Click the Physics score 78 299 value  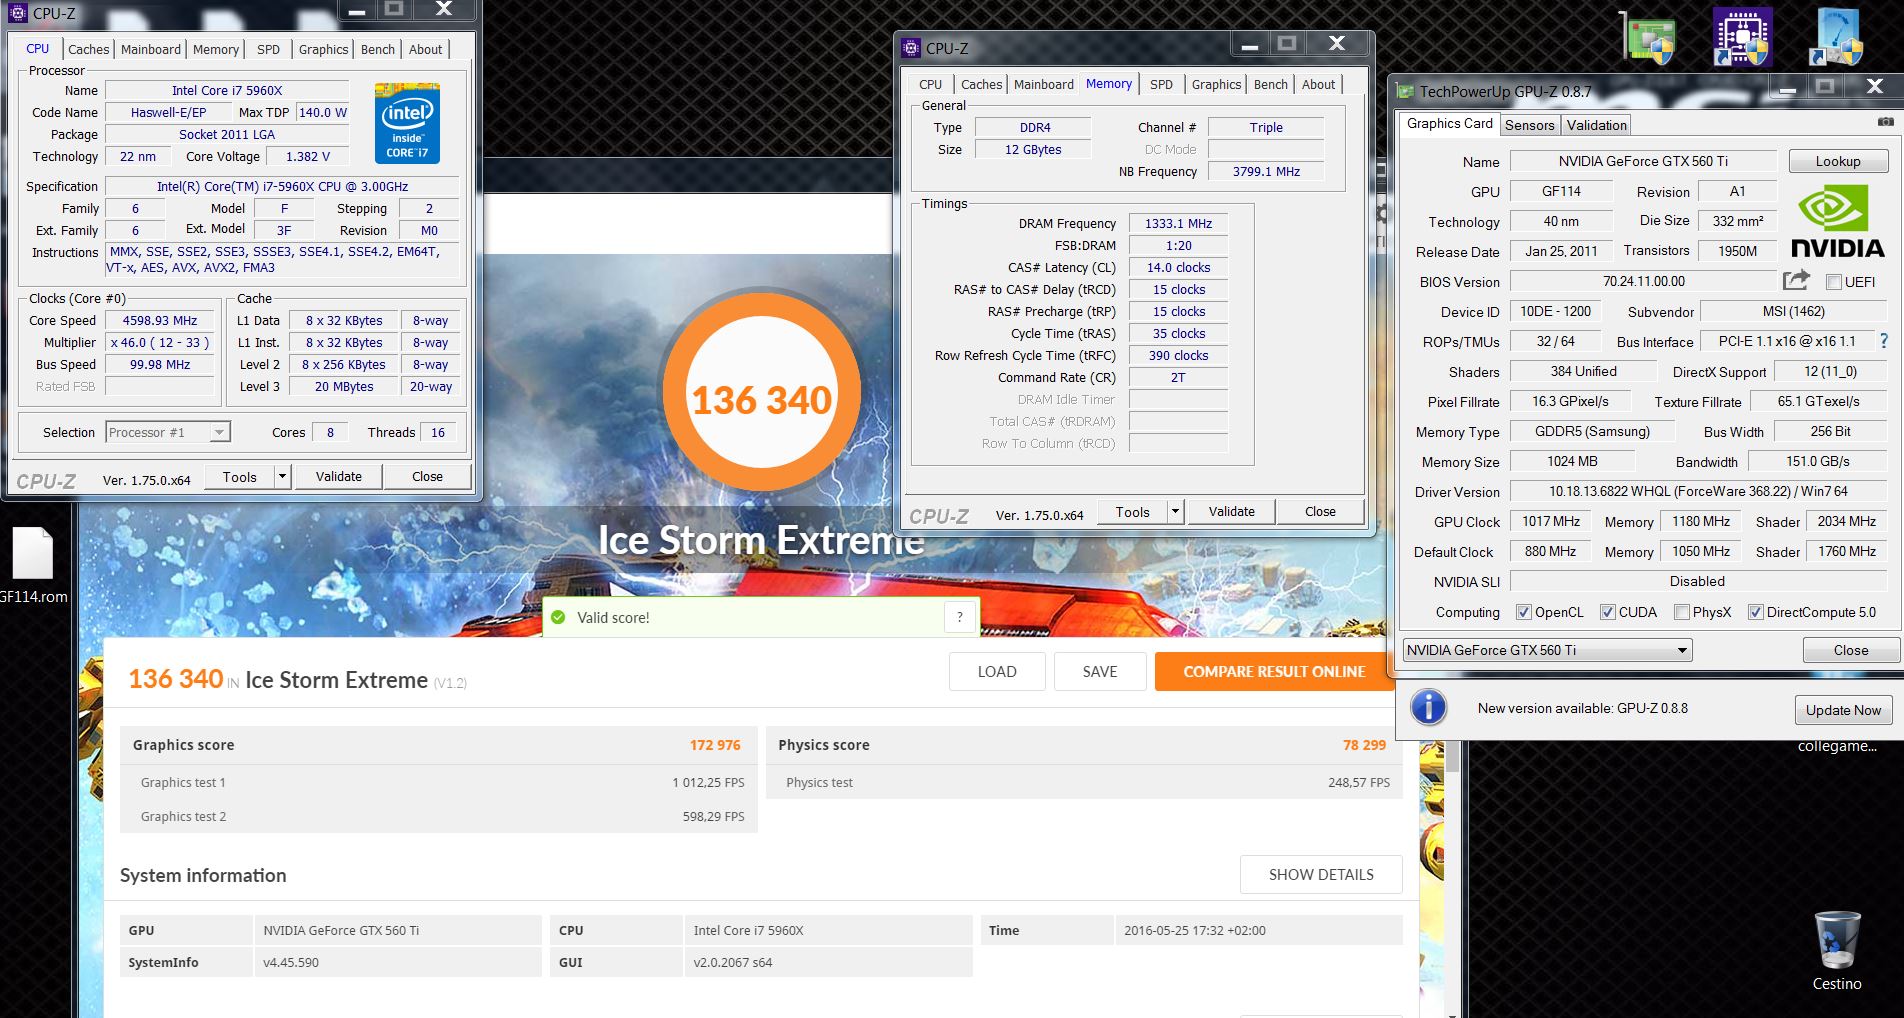click(1364, 745)
